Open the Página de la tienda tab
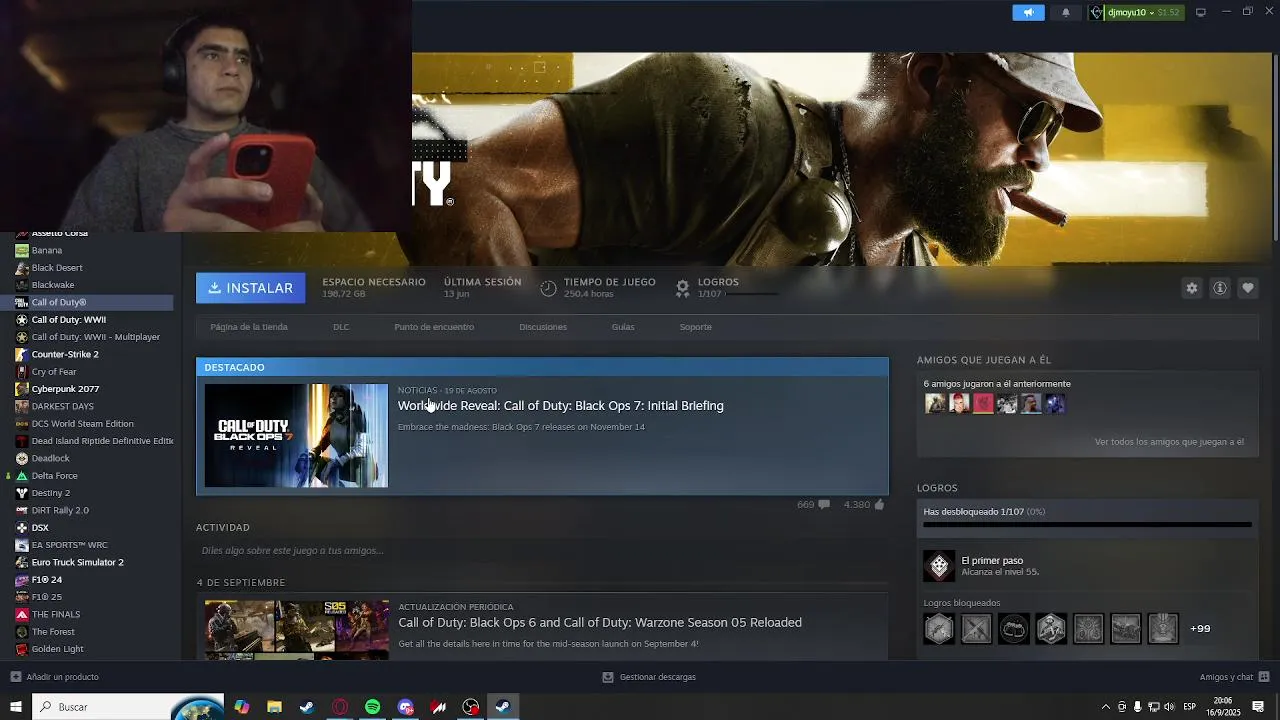This screenshot has height=720, width=1280. [249, 327]
